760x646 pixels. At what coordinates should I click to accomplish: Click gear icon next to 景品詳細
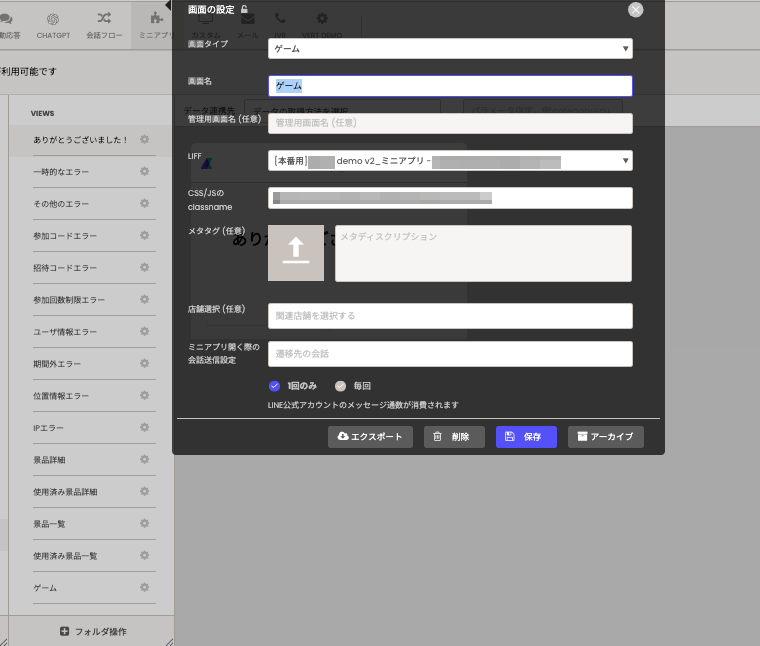[x=145, y=459]
